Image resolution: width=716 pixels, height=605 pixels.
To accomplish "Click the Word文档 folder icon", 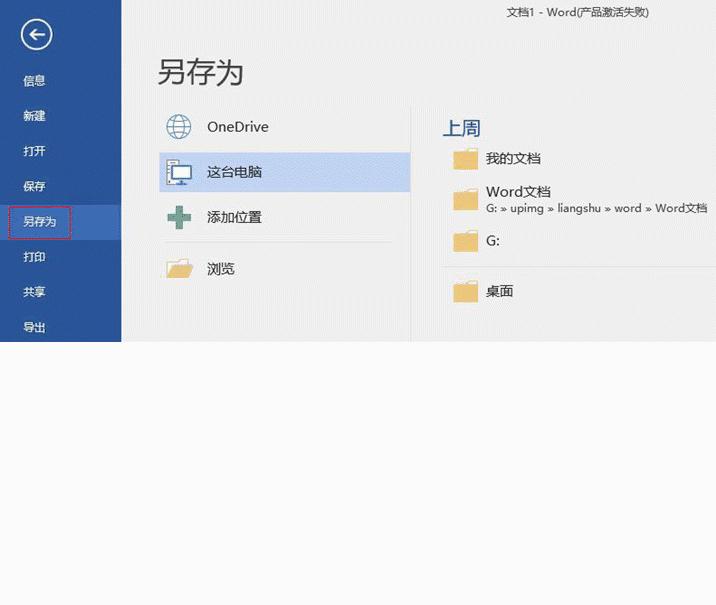I will (x=465, y=200).
